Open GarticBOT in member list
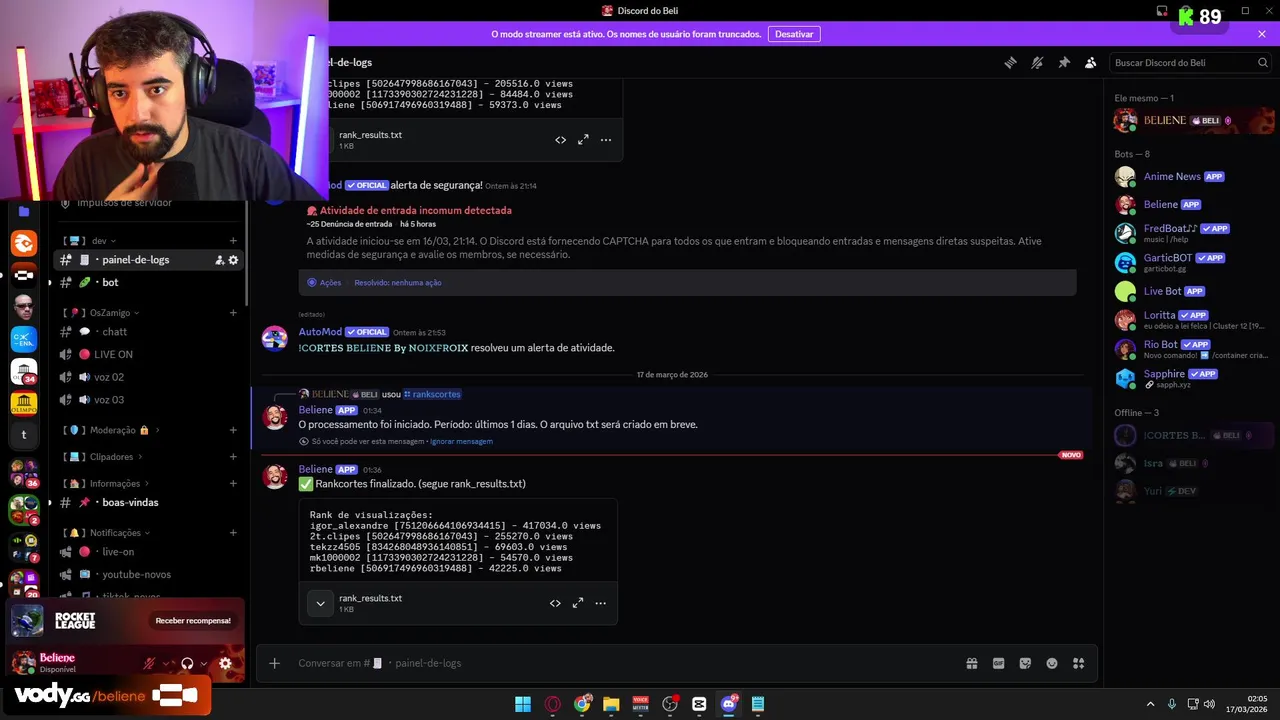Viewport: 1280px width, 720px height. 1190,262
